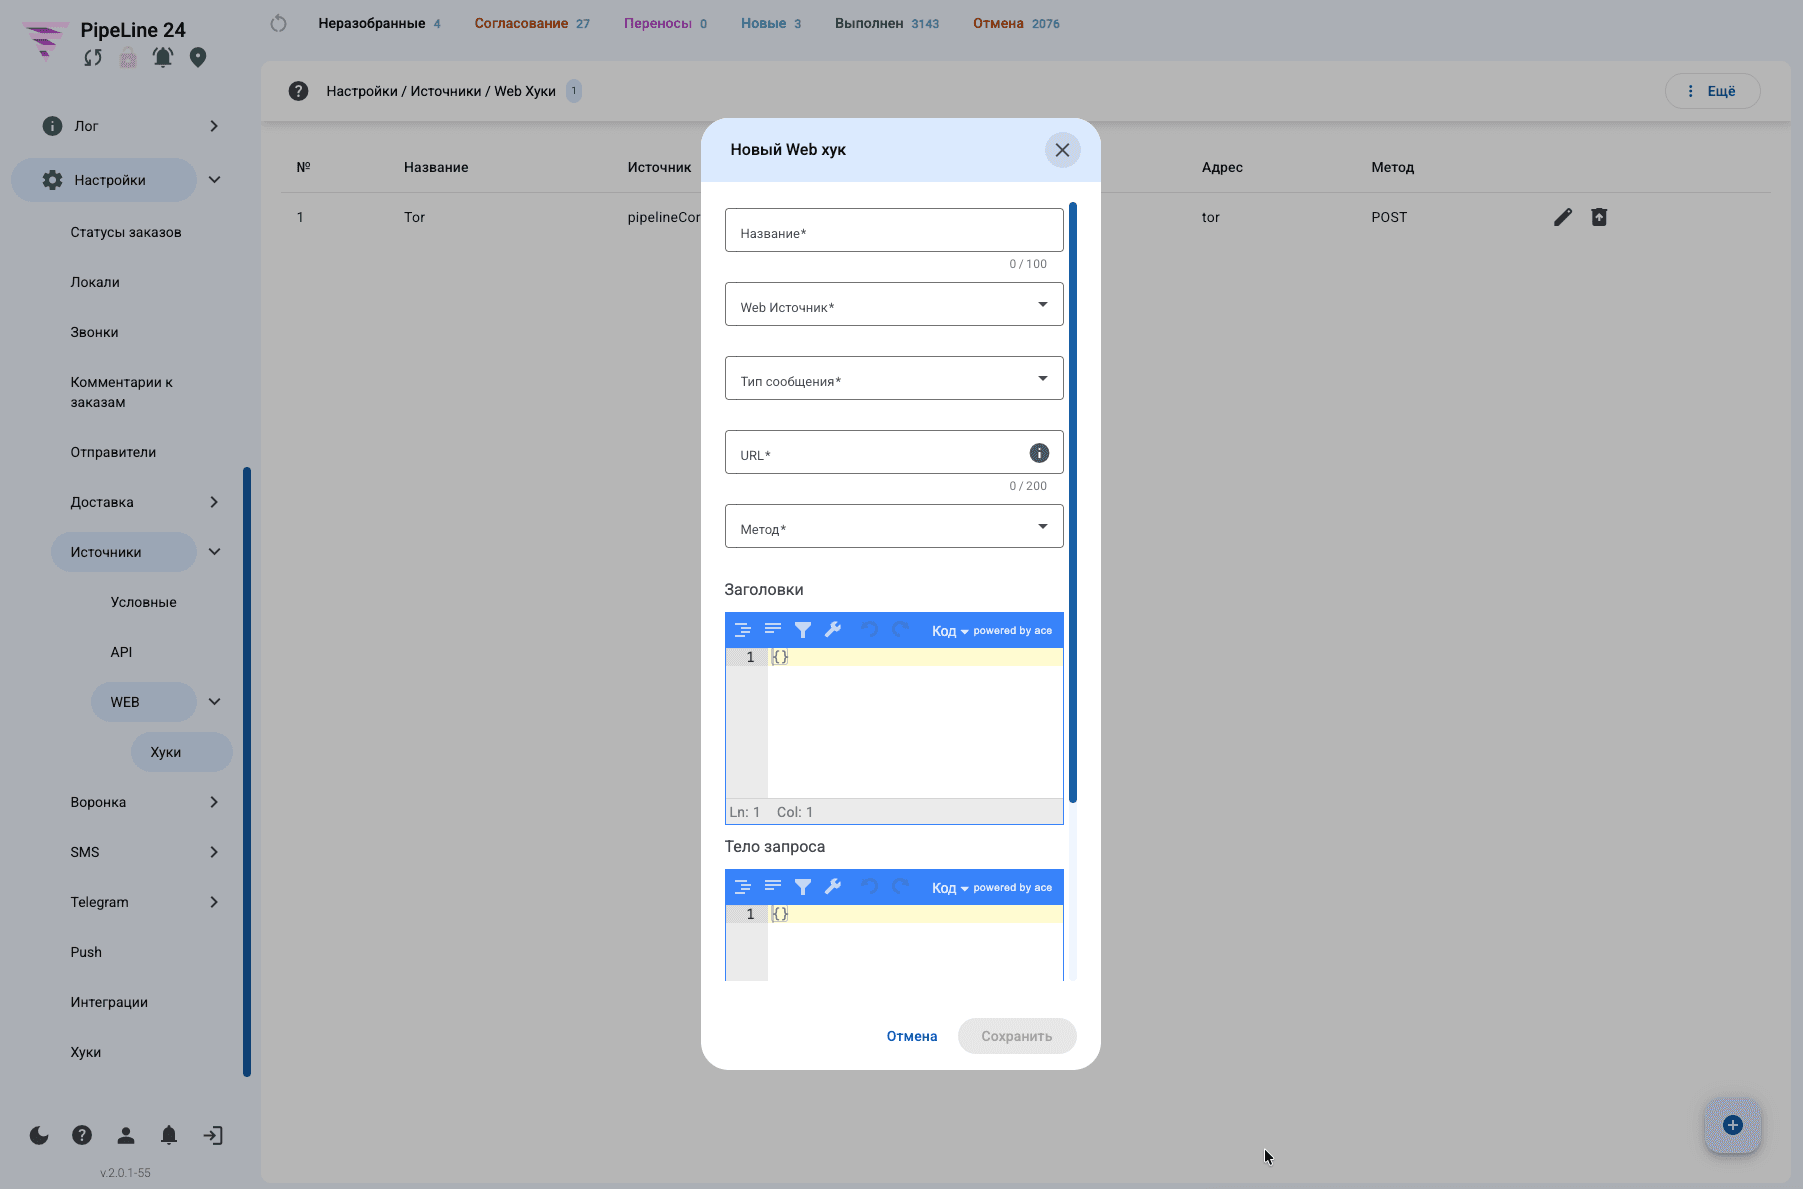Click the sidebar vertical scrollbar
Viewport: 1803px width, 1189px height.
pyautogui.click(x=247, y=772)
